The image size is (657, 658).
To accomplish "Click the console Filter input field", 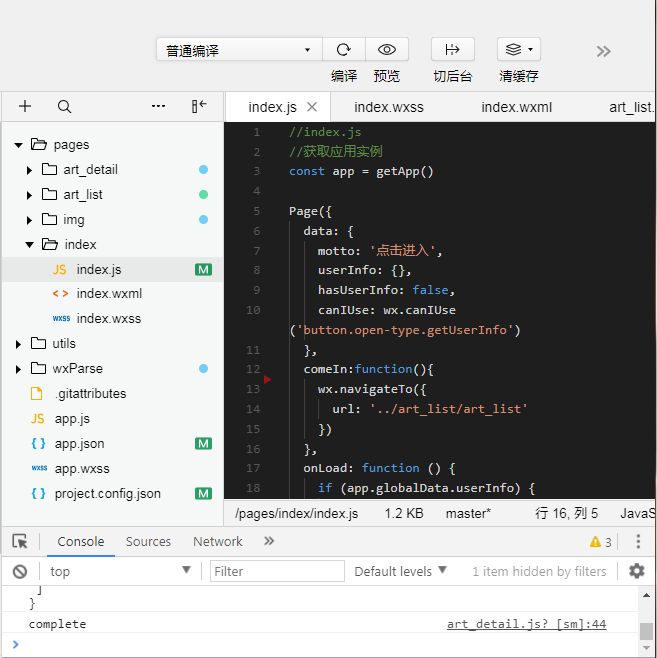I will 277,571.
